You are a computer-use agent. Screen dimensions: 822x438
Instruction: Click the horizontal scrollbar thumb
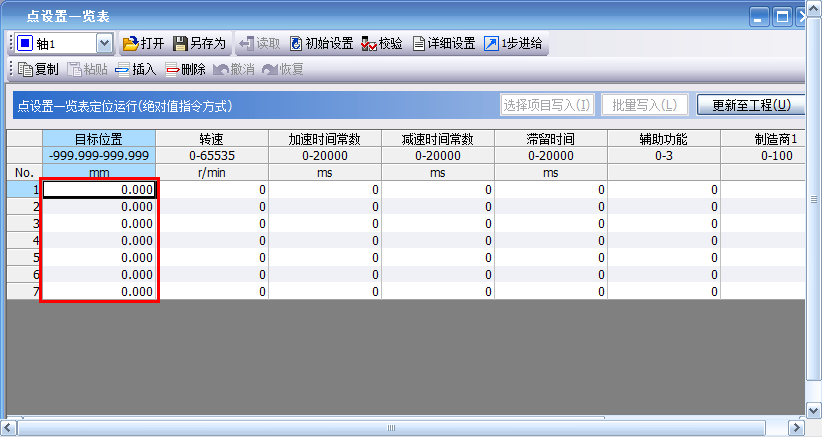coord(392,428)
